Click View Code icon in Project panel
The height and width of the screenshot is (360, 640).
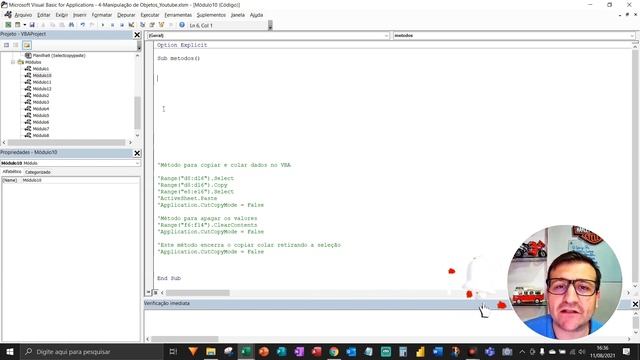[x=6, y=45]
